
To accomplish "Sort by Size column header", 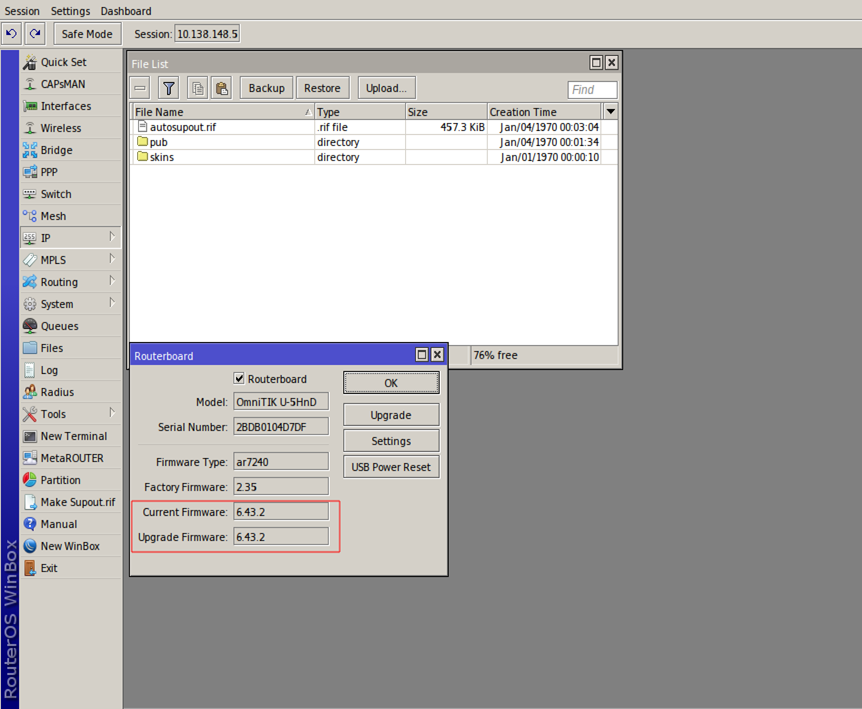I will pos(446,112).
